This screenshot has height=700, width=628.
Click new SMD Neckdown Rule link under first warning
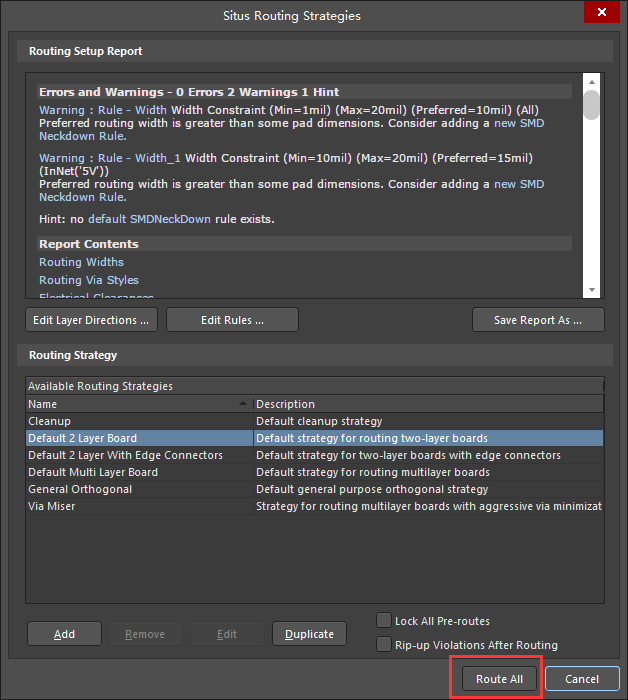click(519, 123)
